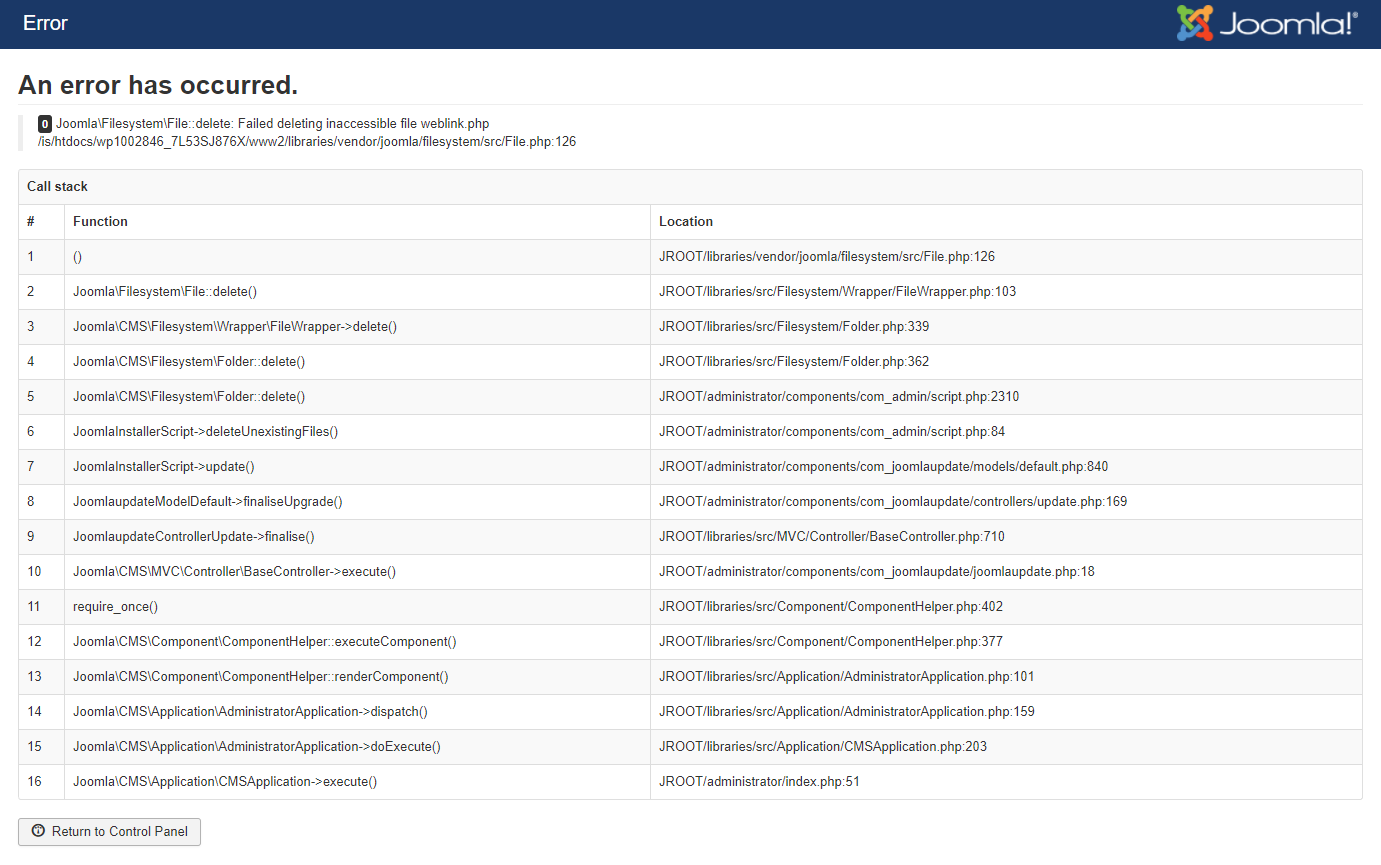Click the error code 0 badge
The height and width of the screenshot is (865, 1381).
45,124
